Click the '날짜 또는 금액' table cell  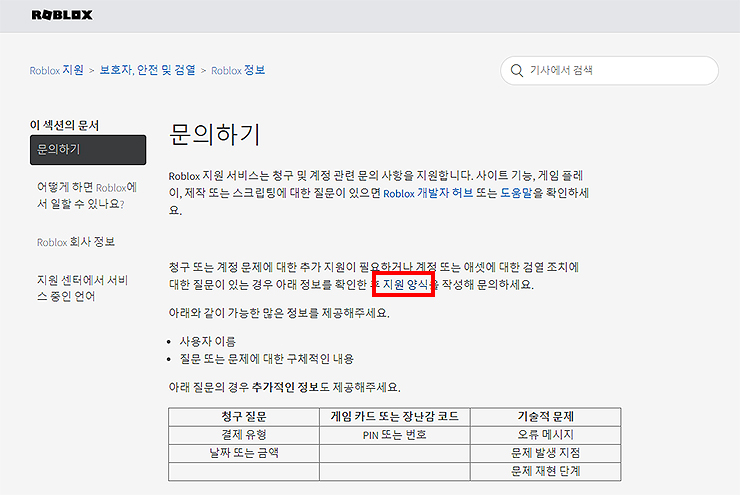point(244,453)
